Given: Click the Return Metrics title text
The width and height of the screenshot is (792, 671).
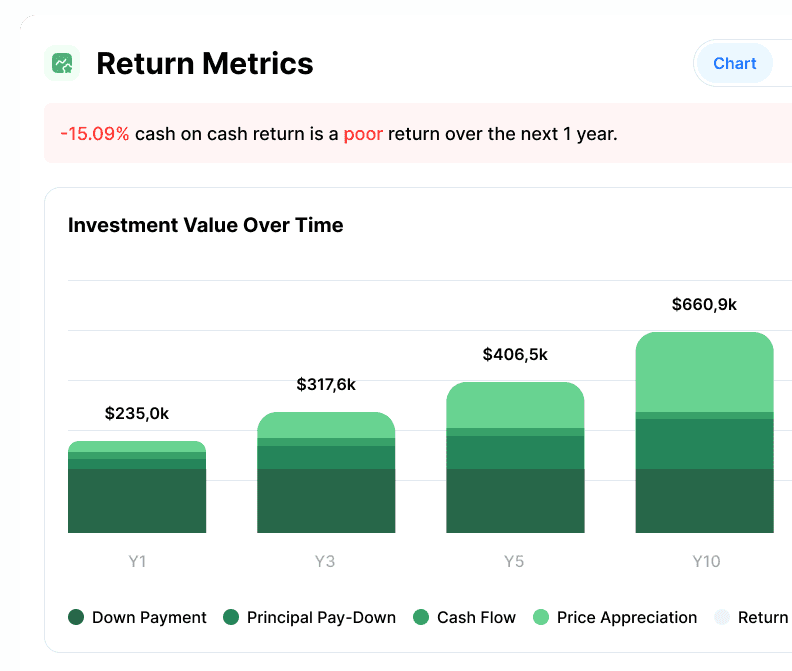Looking at the screenshot, I should (x=204, y=64).
